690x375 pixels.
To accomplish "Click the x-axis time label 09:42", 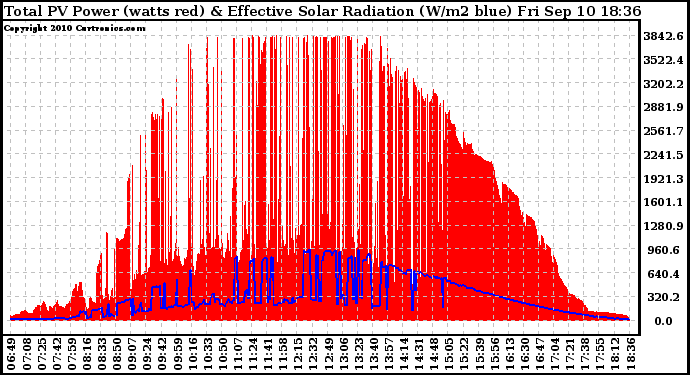I will [x=162, y=354].
